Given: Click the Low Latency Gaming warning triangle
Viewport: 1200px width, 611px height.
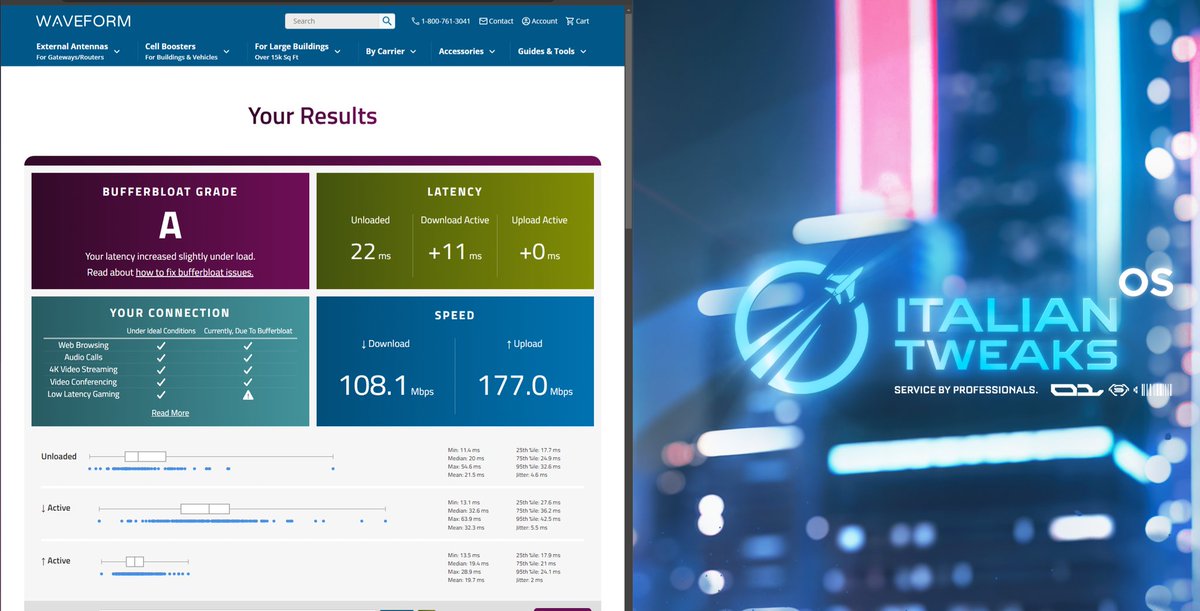Looking at the screenshot, I should [x=248, y=394].
